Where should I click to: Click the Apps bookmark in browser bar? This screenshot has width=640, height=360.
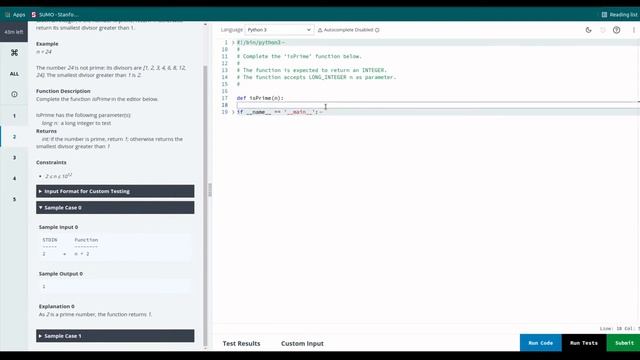(15, 15)
